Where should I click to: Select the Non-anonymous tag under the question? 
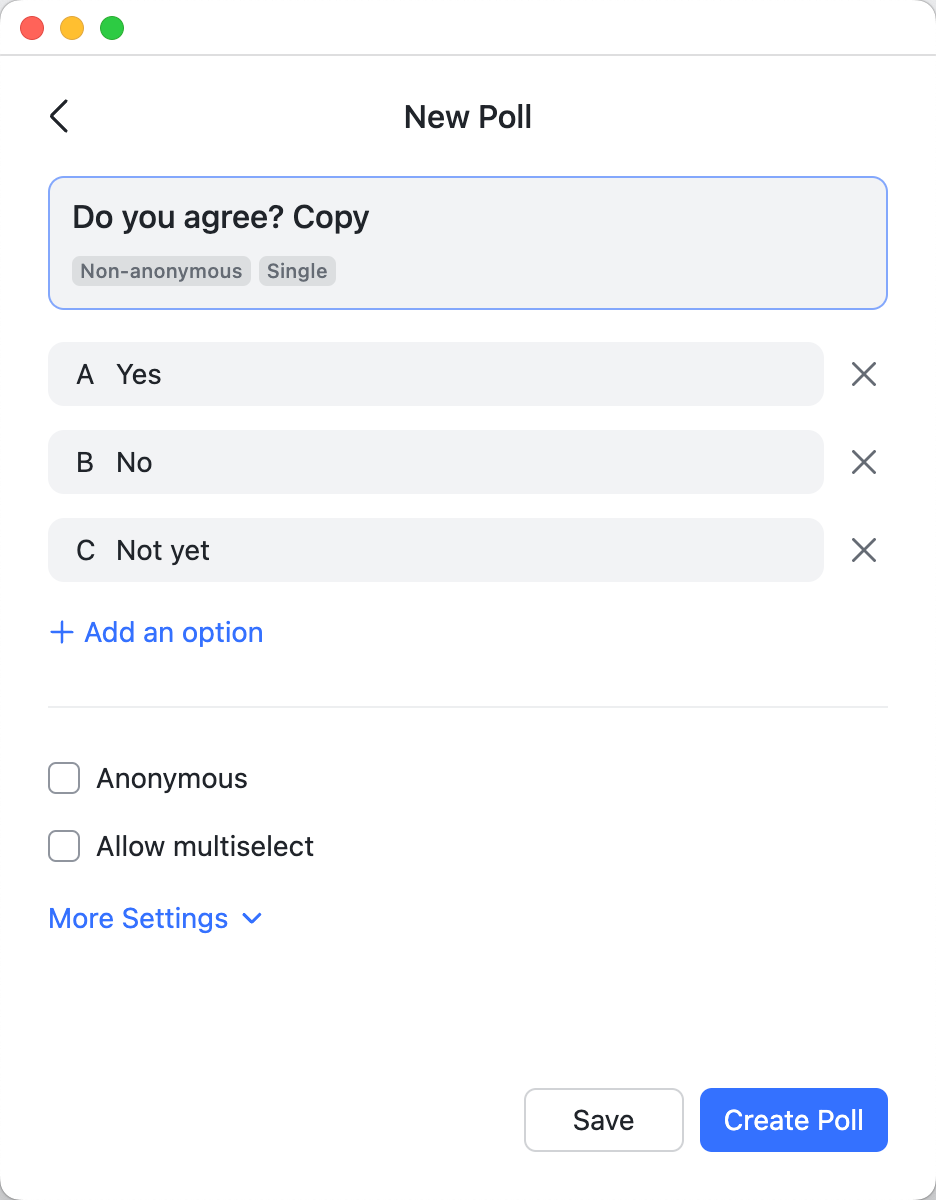161,271
